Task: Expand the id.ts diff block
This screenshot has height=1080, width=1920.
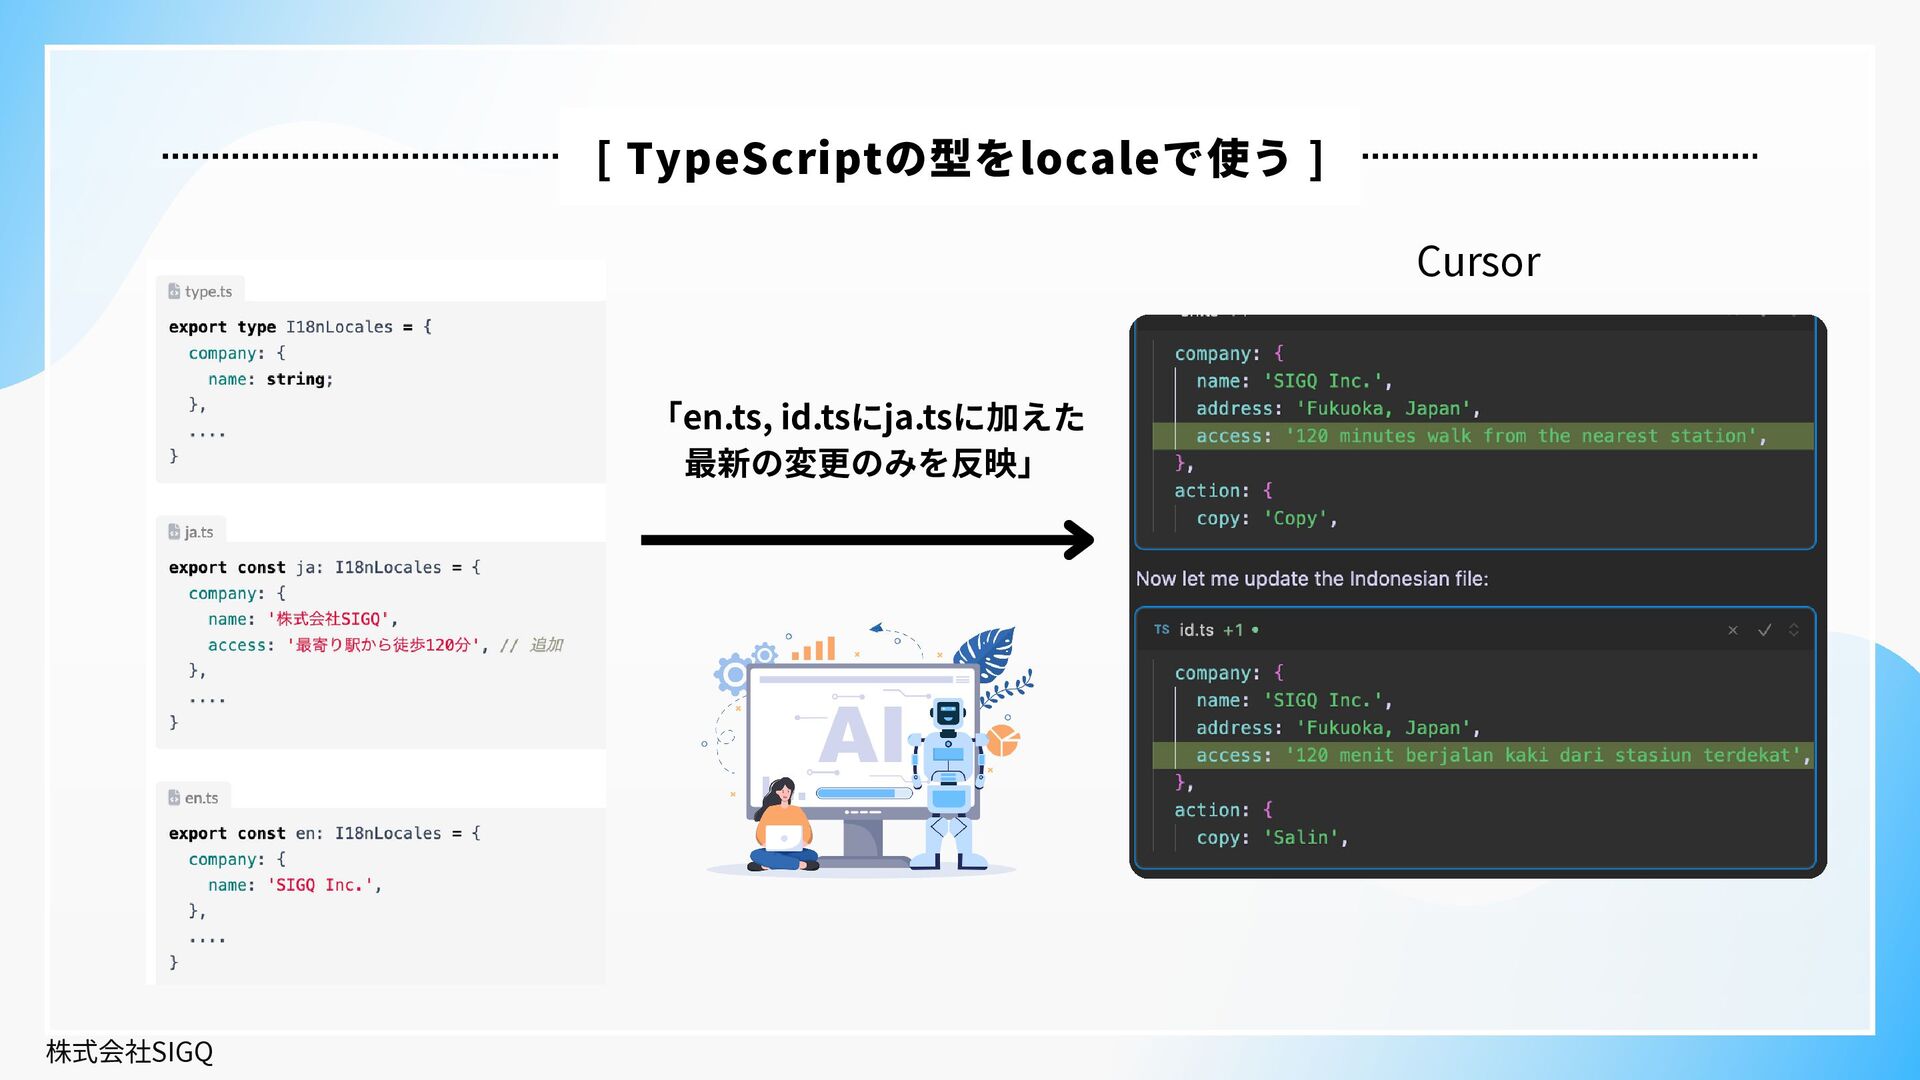Action: pyautogui.click(x=1794, y=630)
